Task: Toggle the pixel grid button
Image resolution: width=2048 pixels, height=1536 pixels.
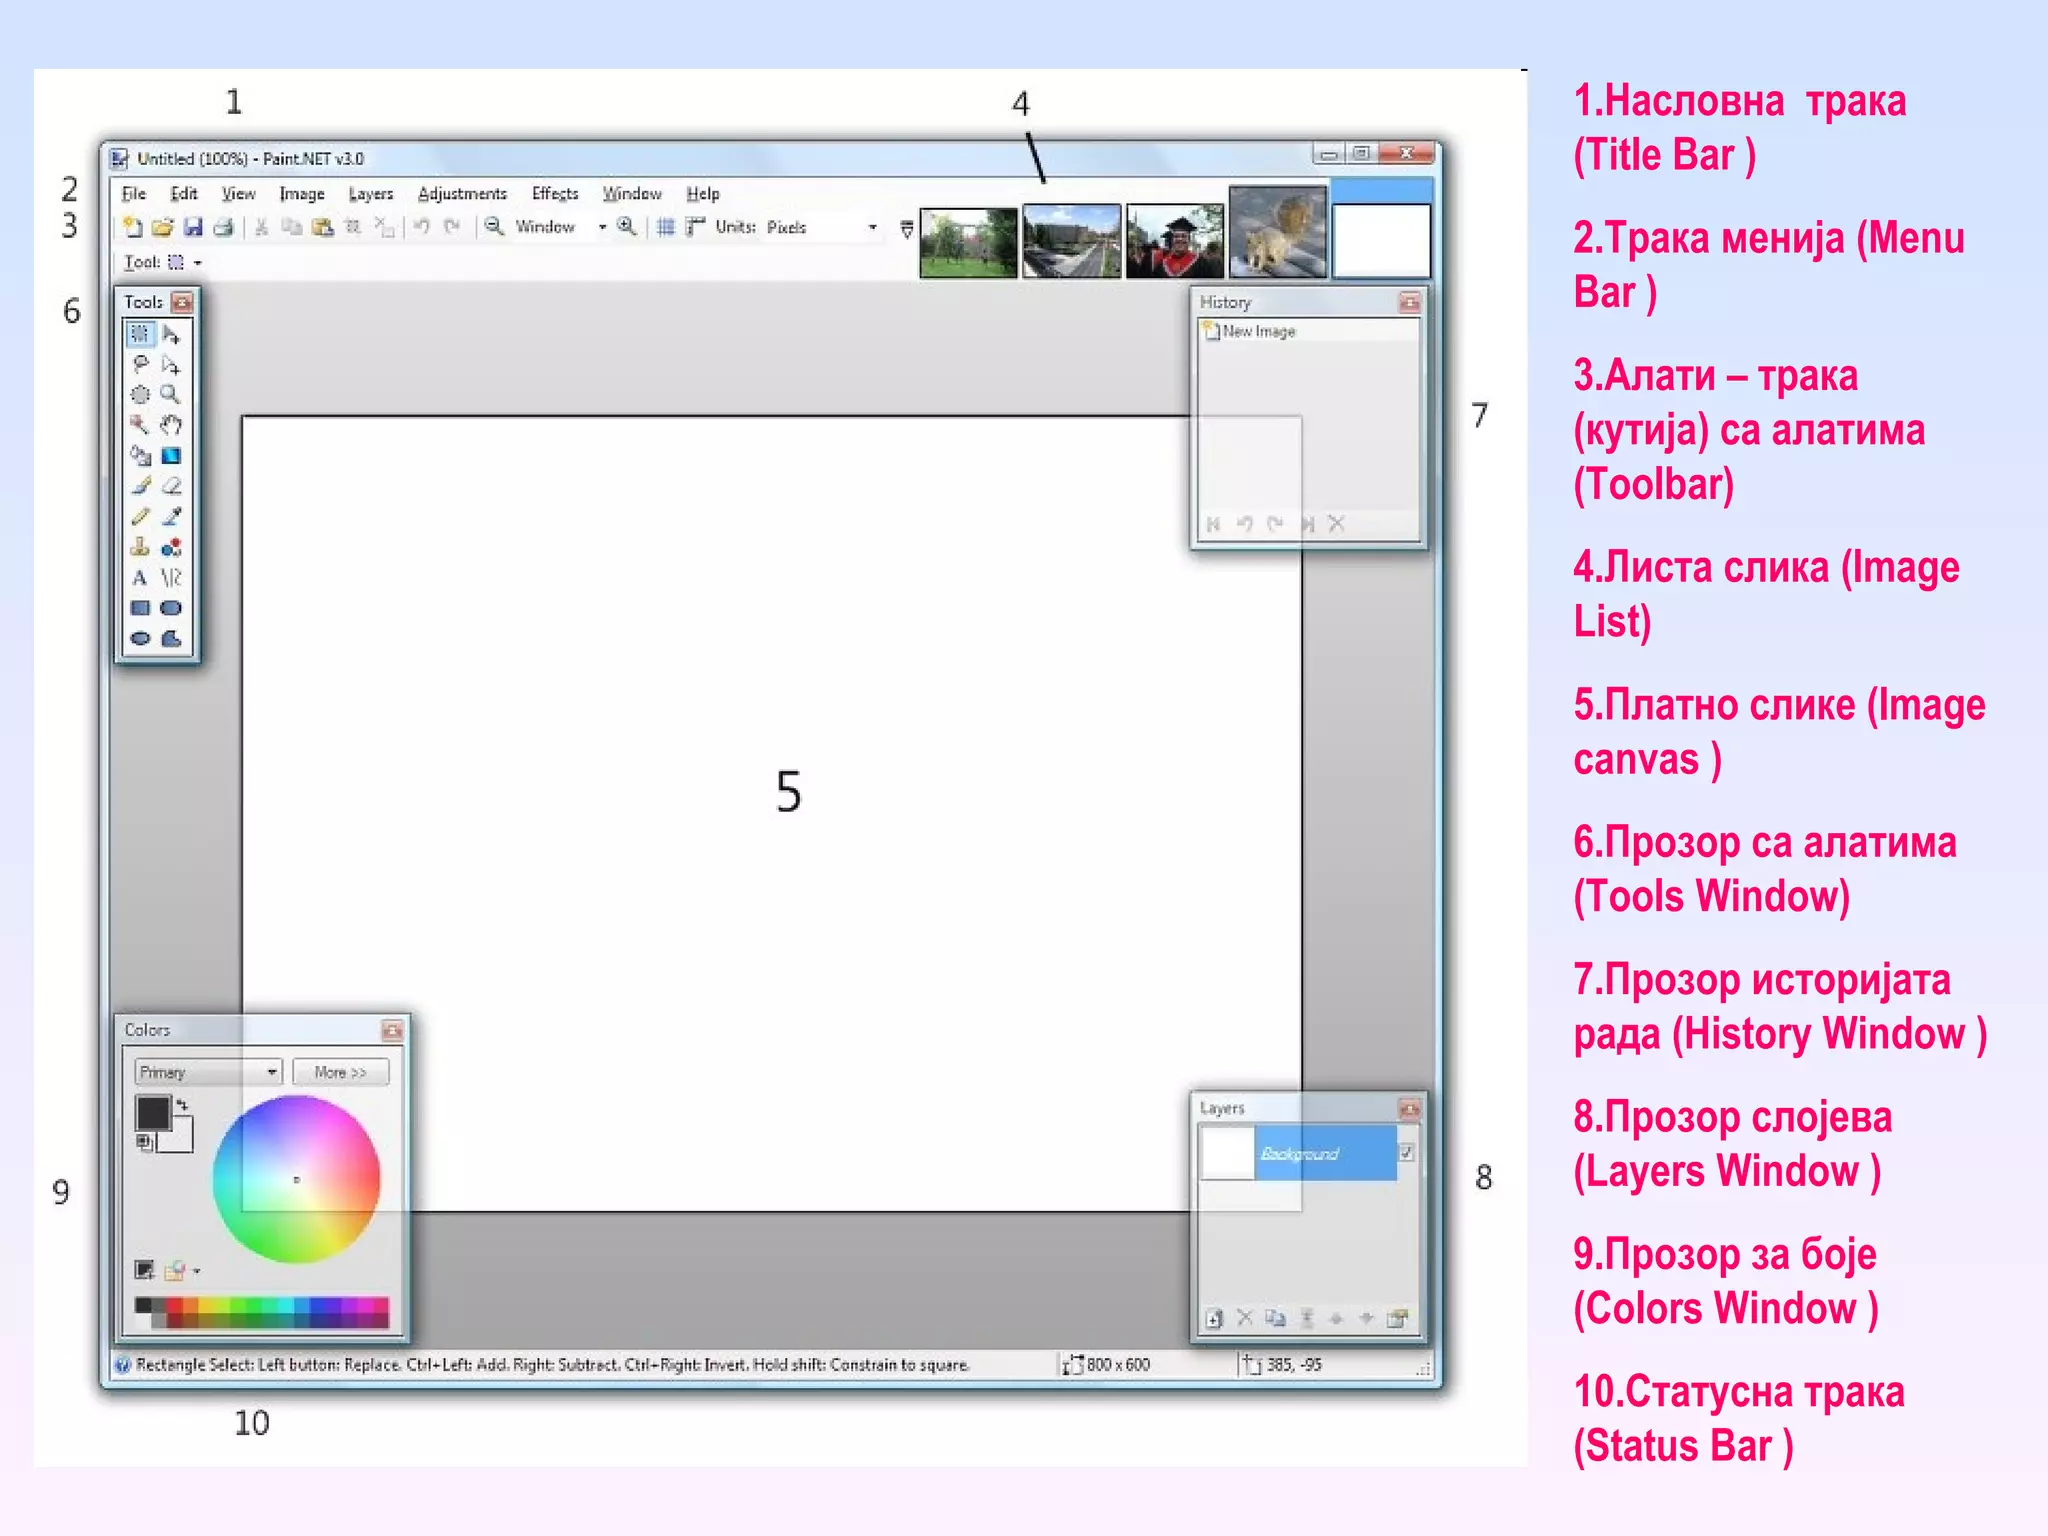Action: (666, 228)
